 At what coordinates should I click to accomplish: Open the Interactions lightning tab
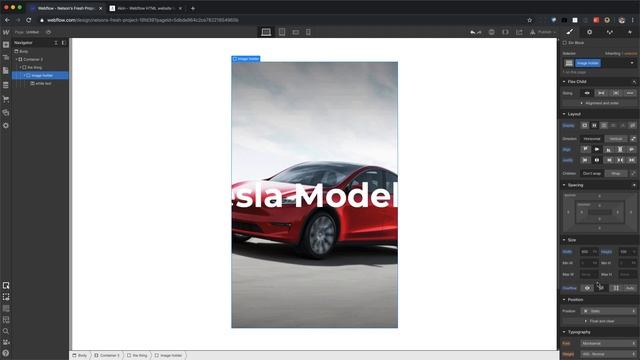(x=629, y=32)
